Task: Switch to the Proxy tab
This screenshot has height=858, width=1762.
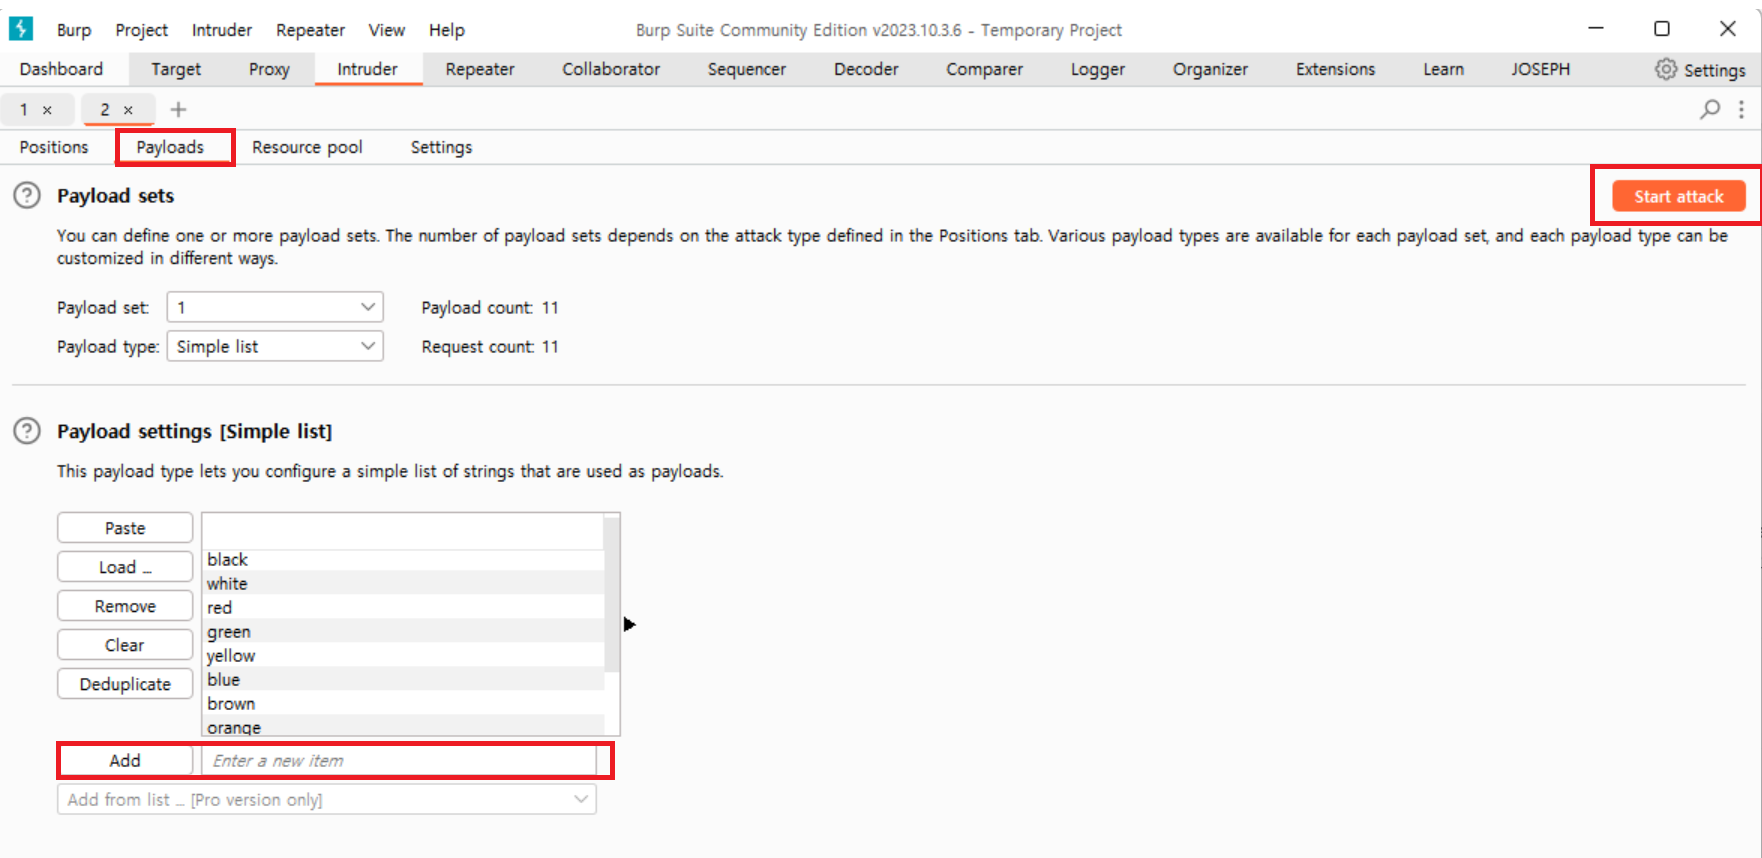Action: pyautogui.click(x=269, y=69)
